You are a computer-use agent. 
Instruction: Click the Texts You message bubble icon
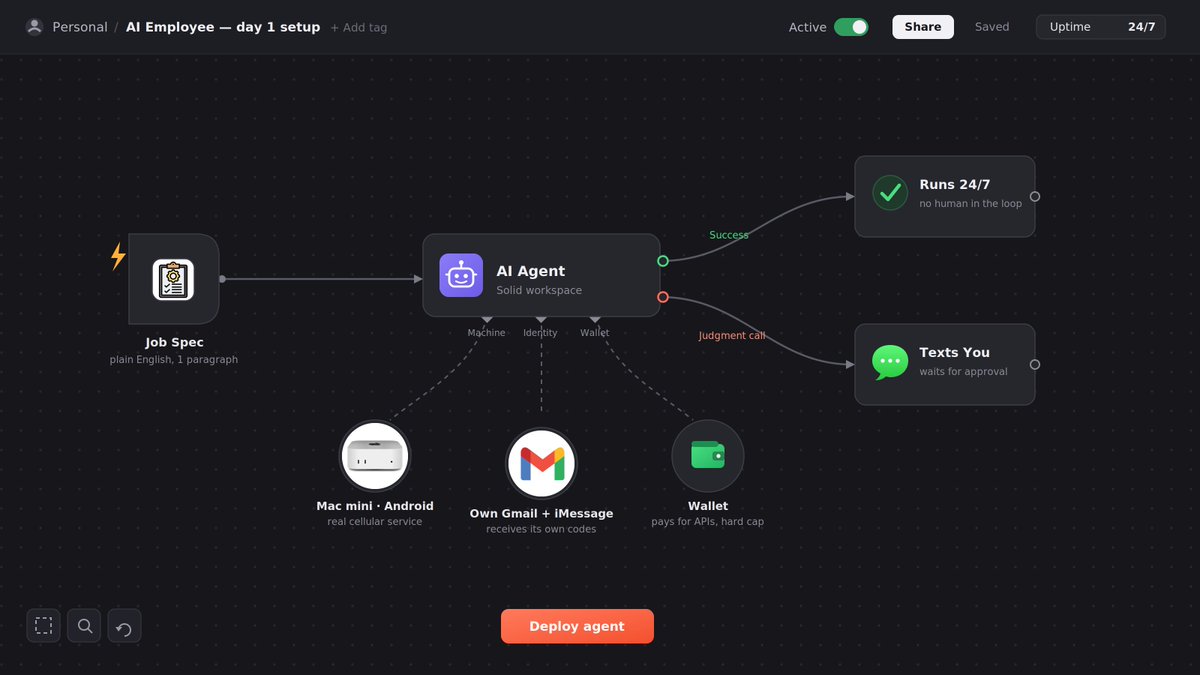point(890,362)
